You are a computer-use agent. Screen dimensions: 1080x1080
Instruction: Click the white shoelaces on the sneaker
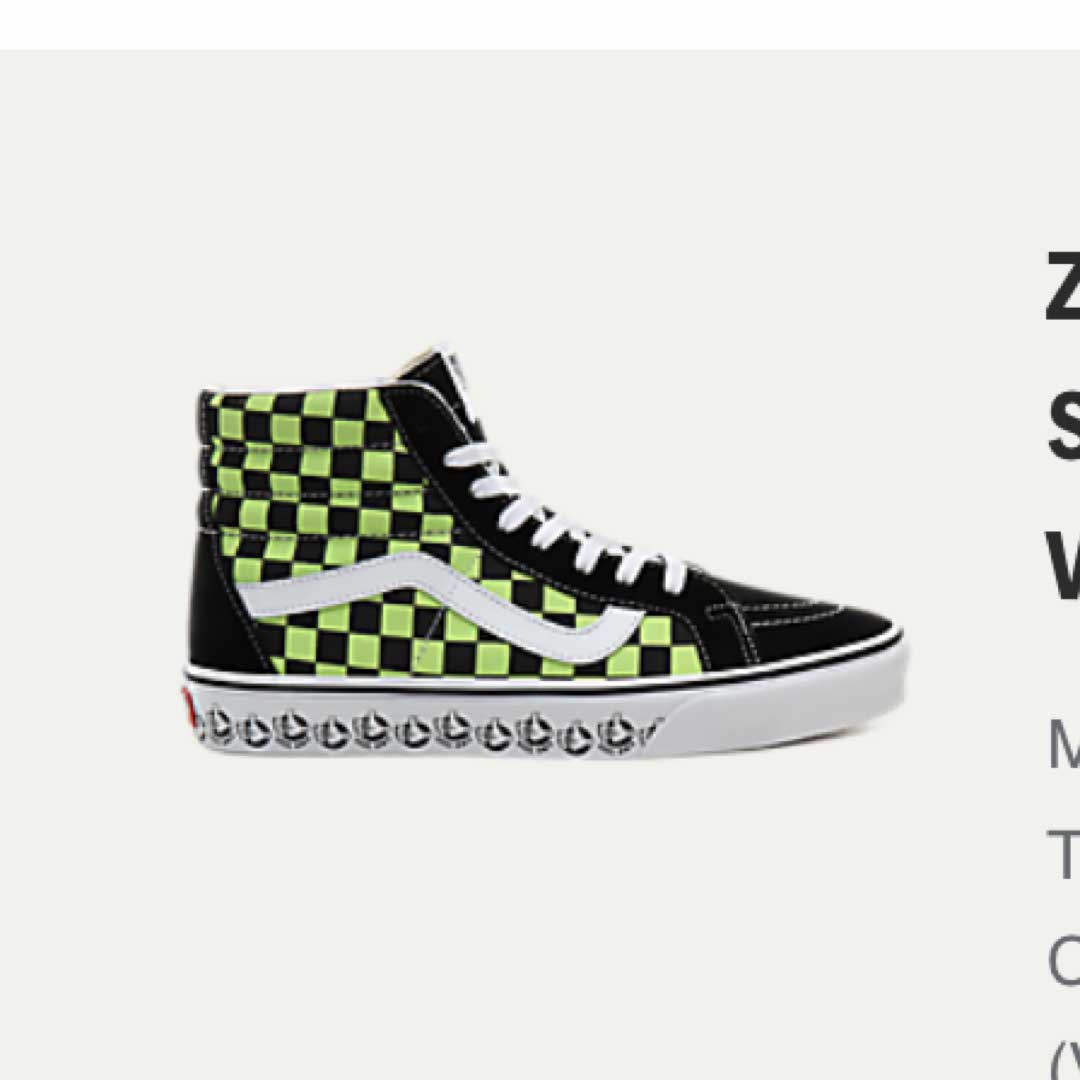tap(565, 518)
